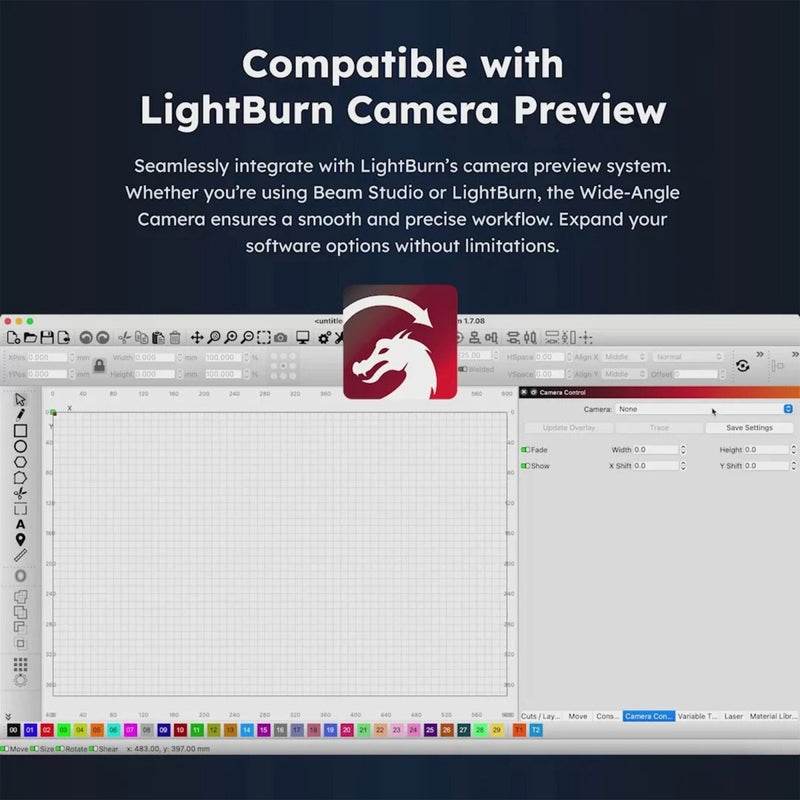Viewport: 800px width, 800px height.
Task: Select the Rectangle tool
Action: tap(20, 431)
